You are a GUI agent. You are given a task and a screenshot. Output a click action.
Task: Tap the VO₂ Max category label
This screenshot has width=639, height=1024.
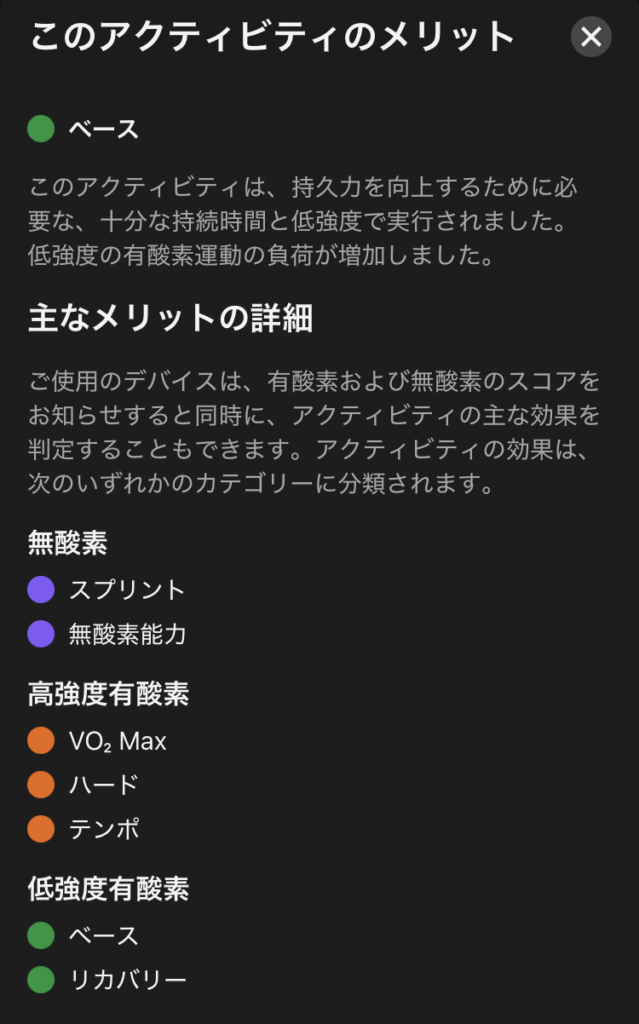click(x=118, y=741)
